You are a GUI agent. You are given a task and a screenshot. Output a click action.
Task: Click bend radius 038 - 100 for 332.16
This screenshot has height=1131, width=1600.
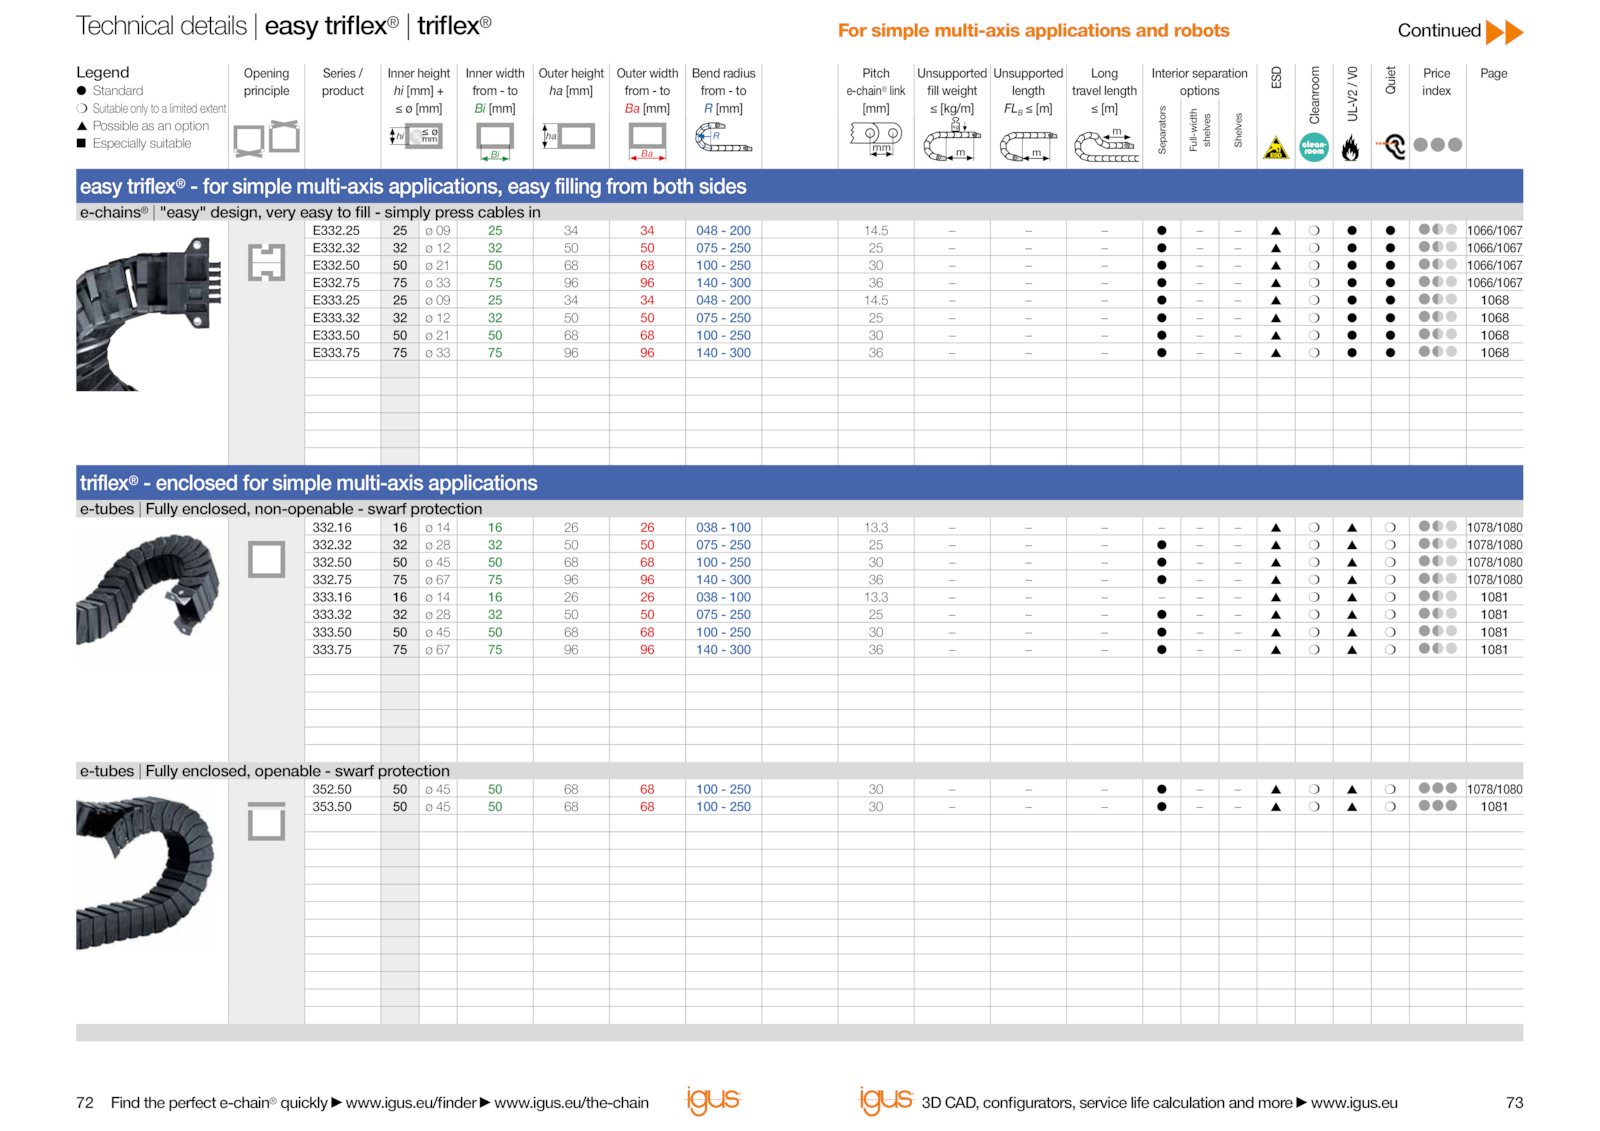click(x=723, y=528)
